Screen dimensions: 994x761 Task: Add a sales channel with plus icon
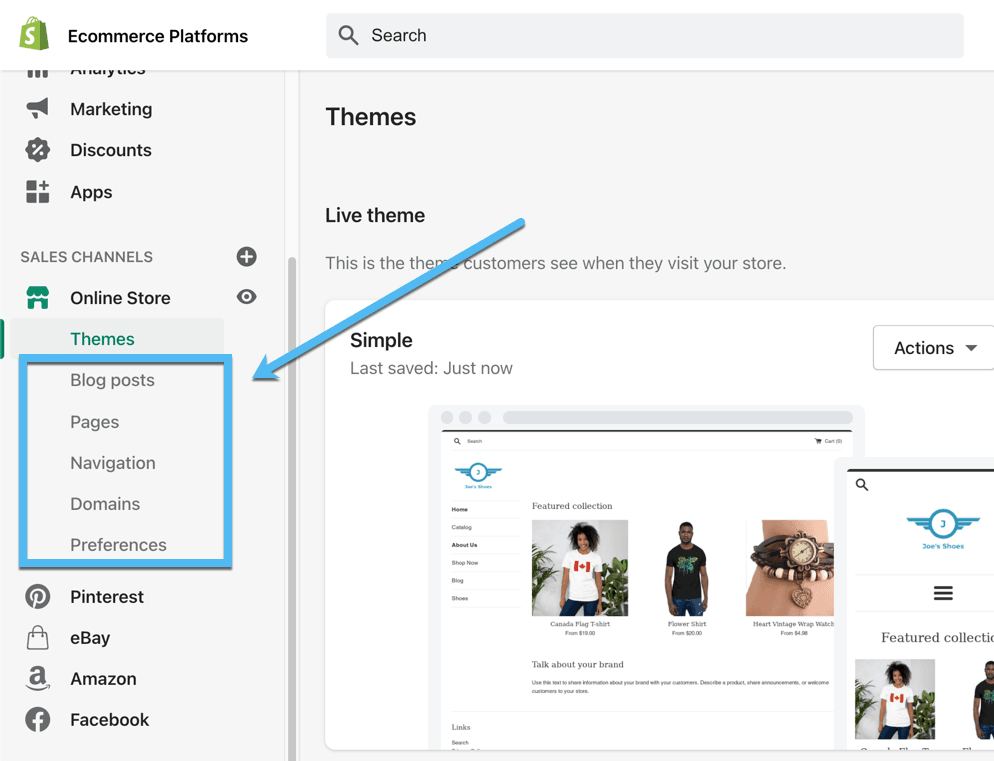point(247,256)
